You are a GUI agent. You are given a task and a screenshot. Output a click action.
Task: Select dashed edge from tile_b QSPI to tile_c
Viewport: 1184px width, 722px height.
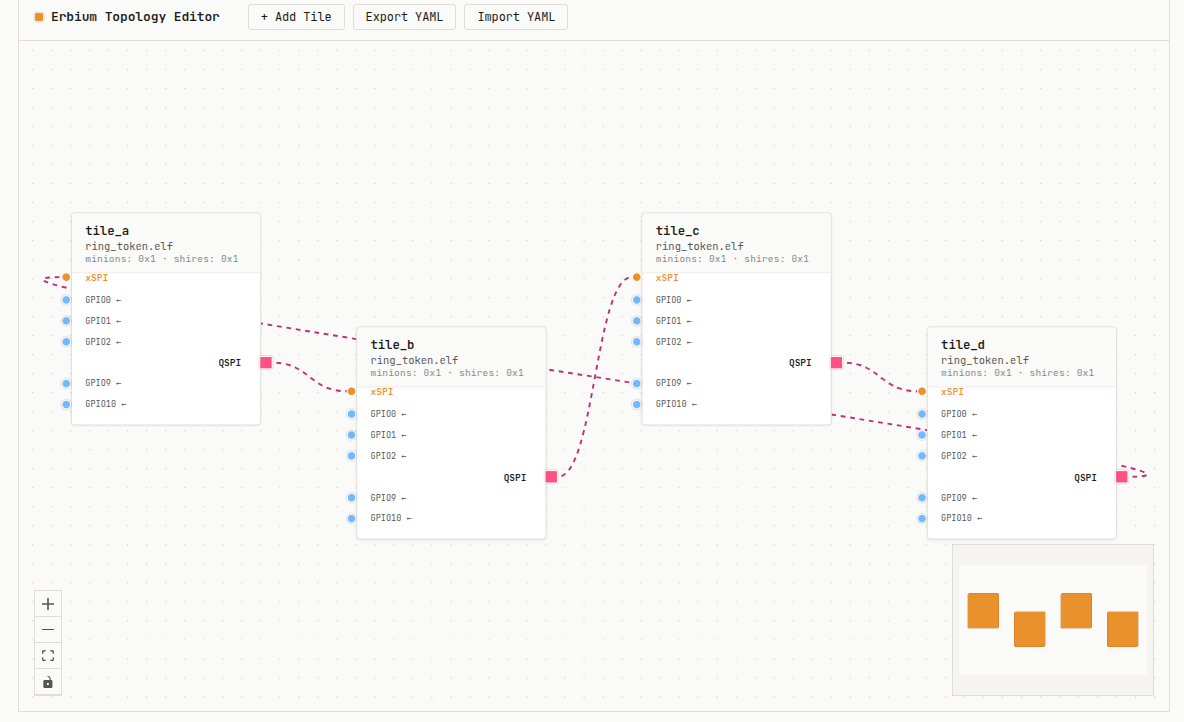point(594,377)
